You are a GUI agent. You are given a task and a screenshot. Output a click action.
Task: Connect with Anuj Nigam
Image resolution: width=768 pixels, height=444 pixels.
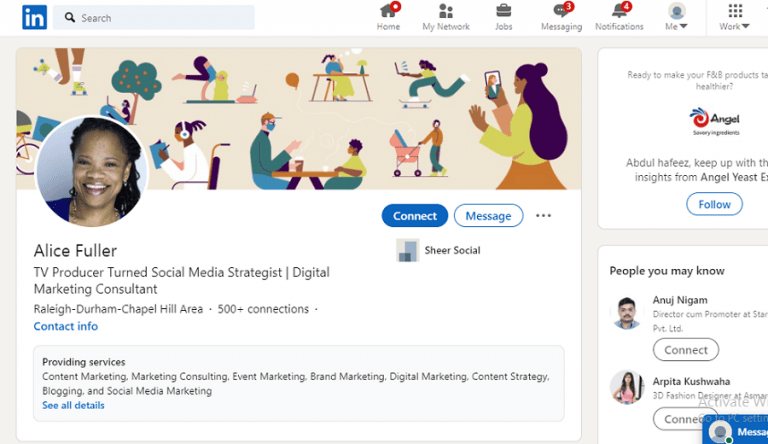coord(686,350)
